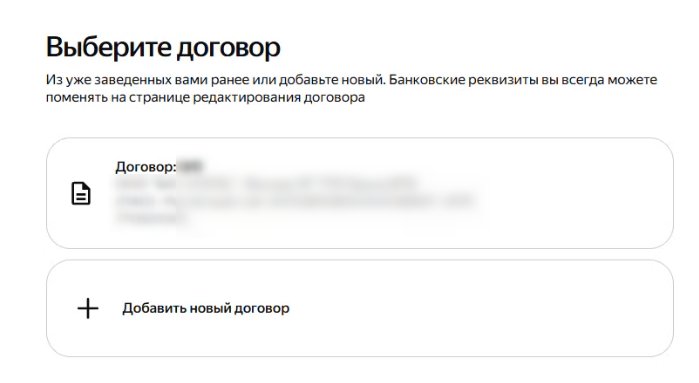This screenshot has width=699, height=383.
Task: Click 'поменять на странице редактирования договора' text line
Action: point(206,97)
